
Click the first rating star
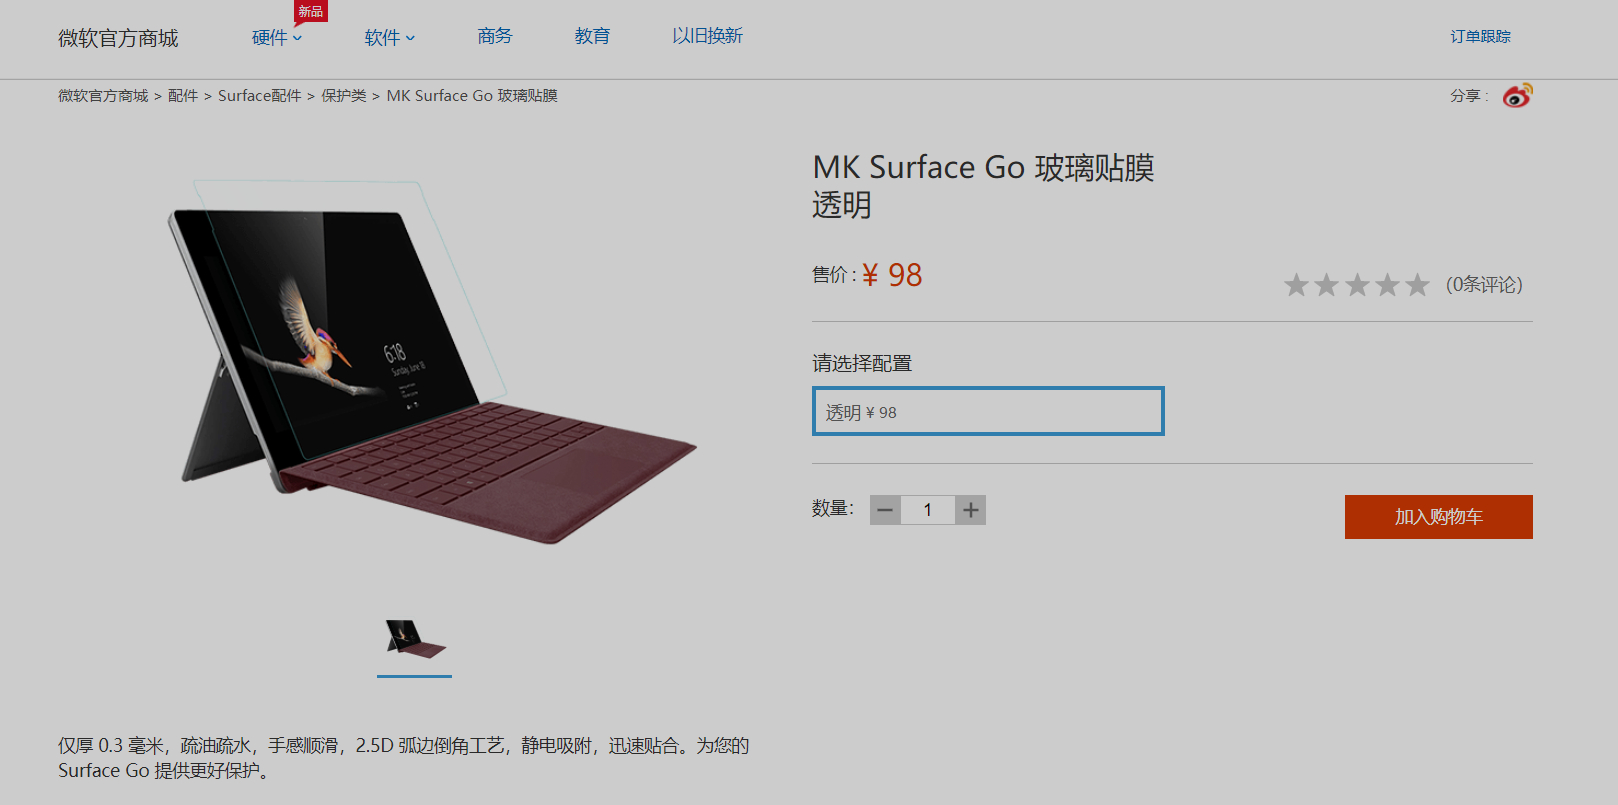click(1296, 285)
